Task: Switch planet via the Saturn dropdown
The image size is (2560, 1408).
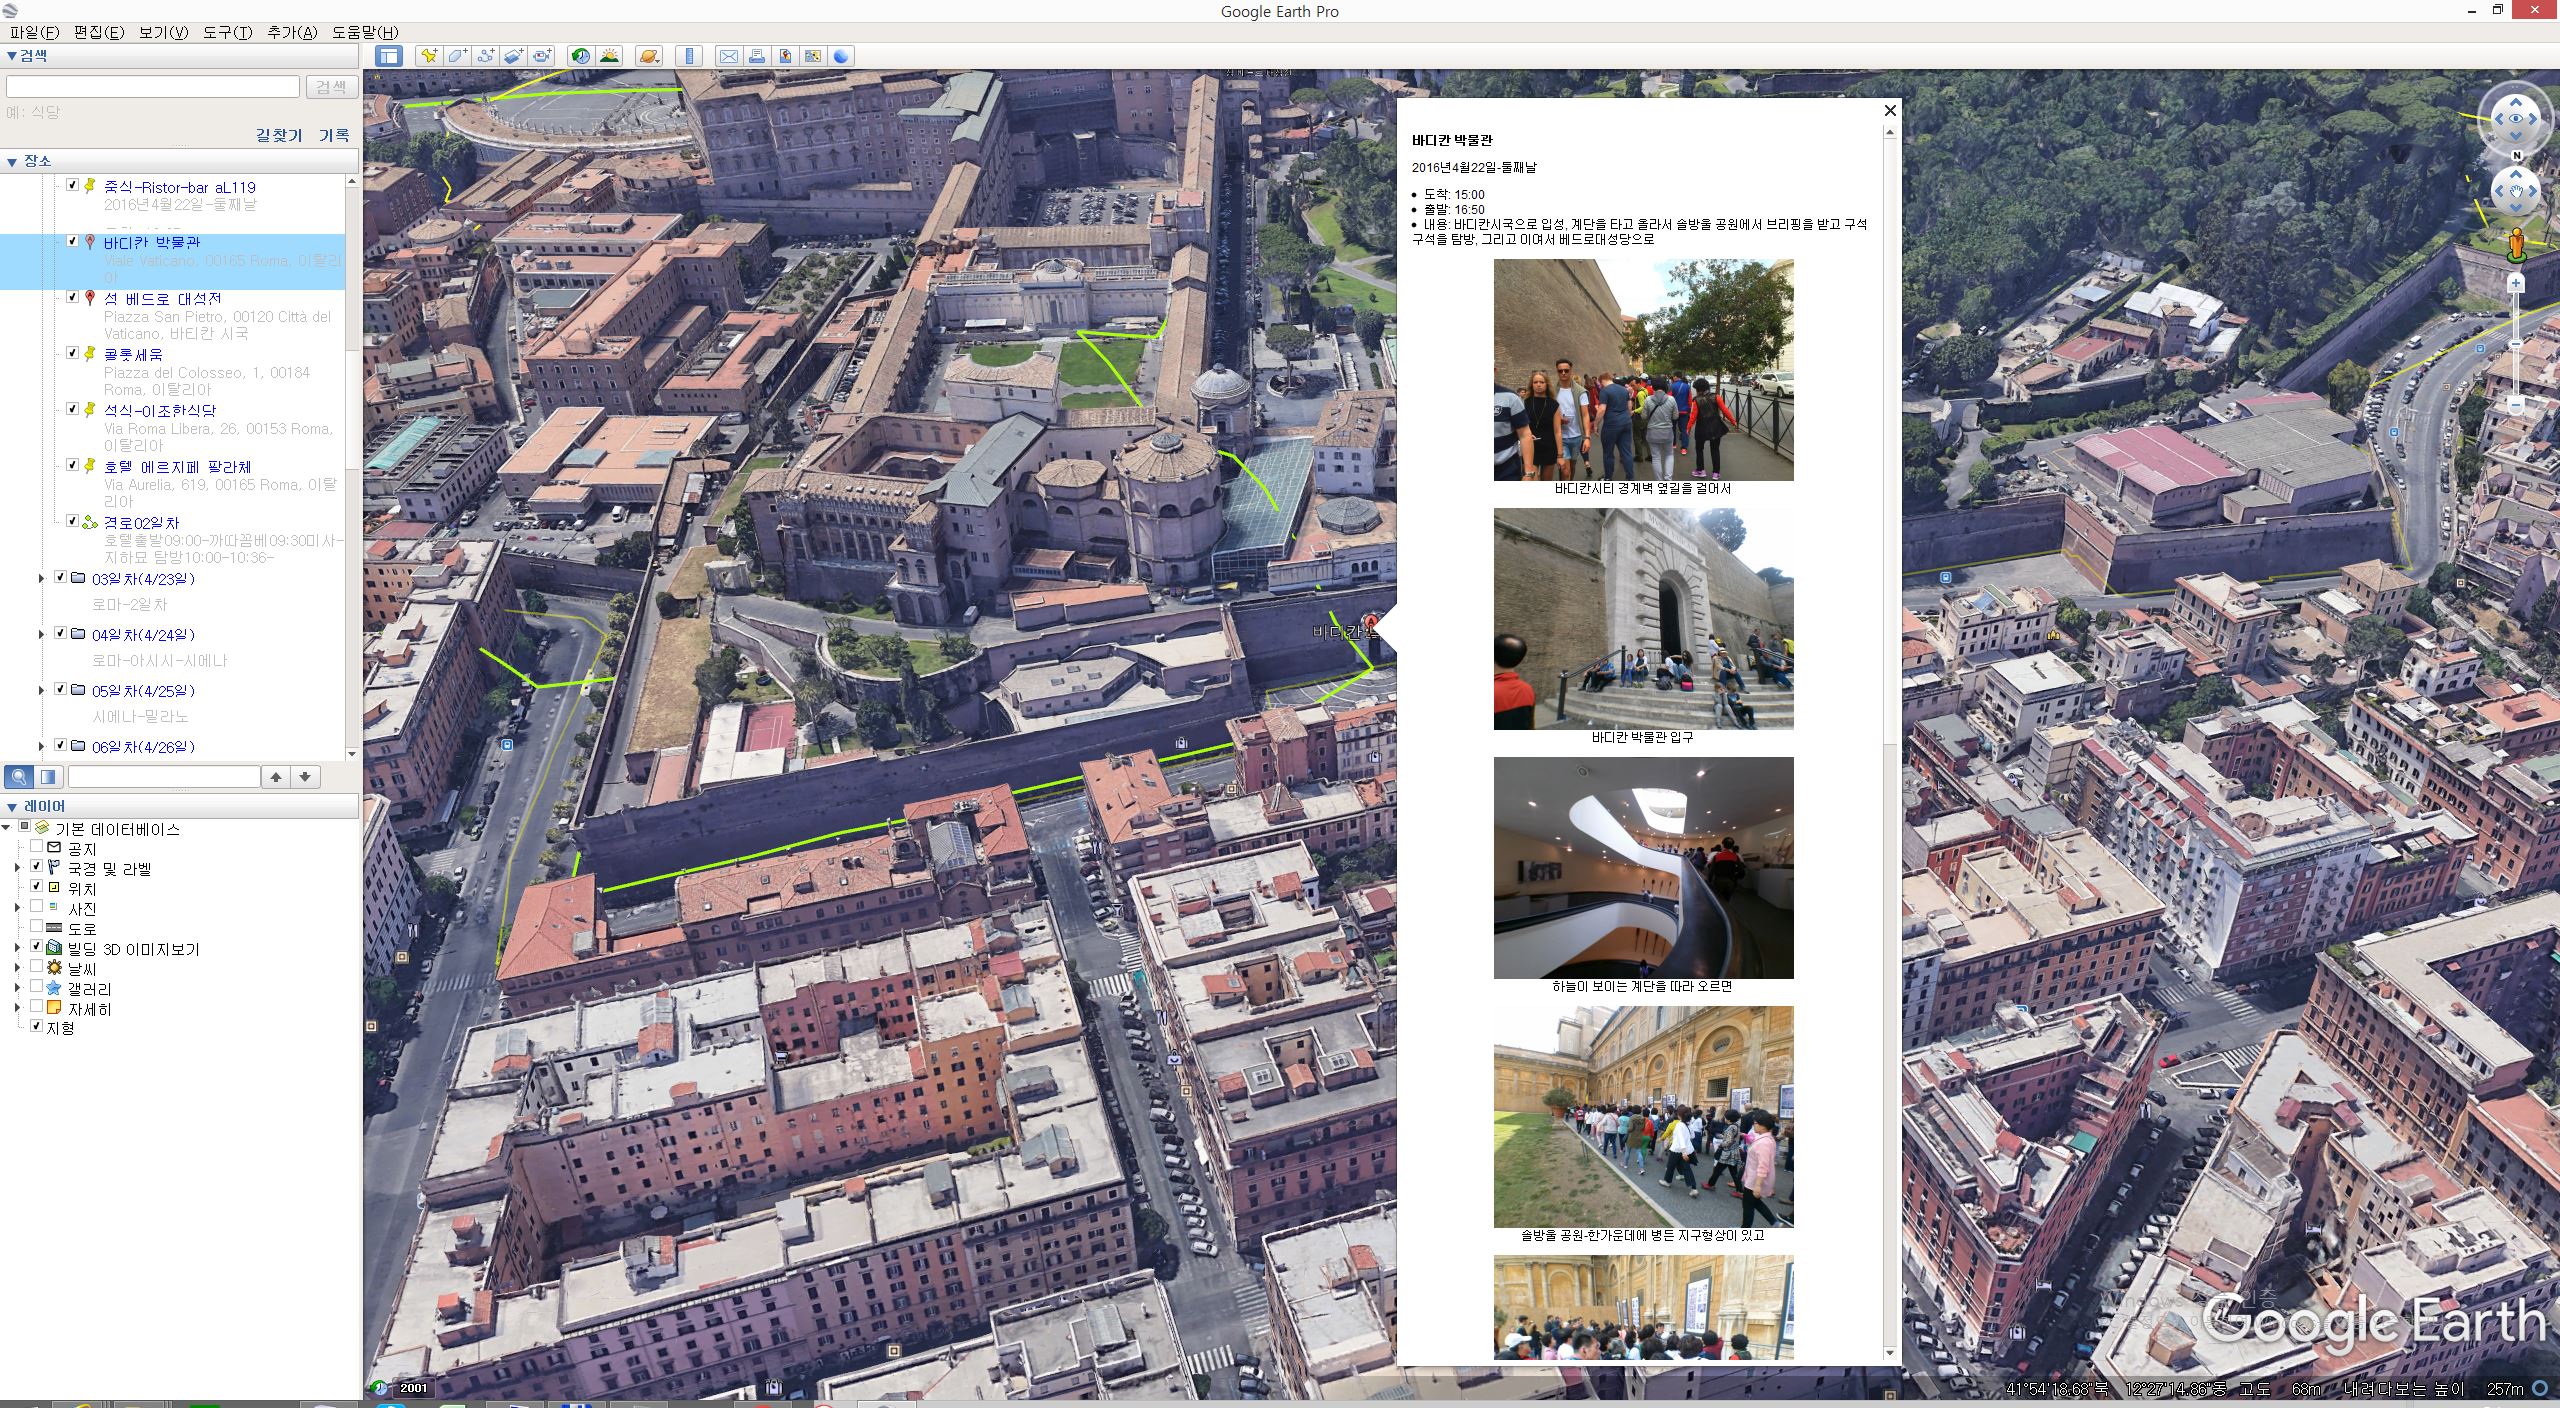Action: click(x=649, y=56)
